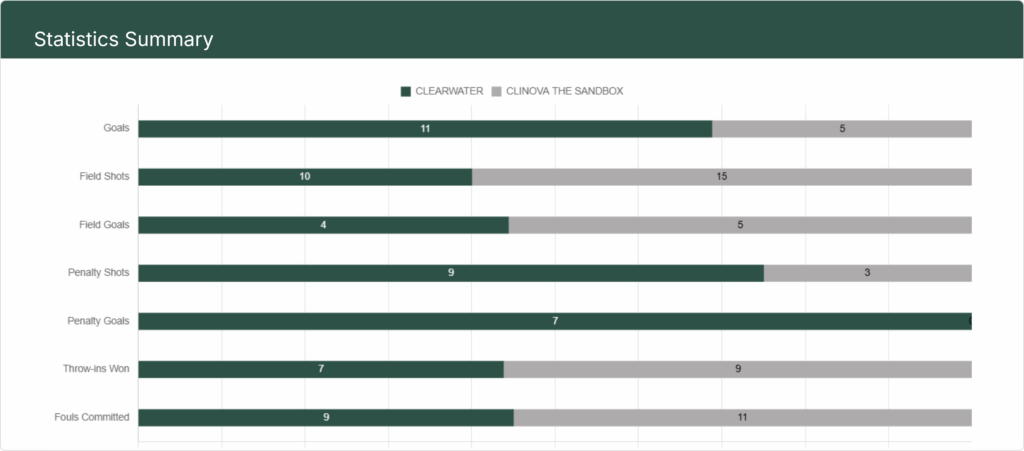Screen dimensions: 1024x451
Task: Click the Throw-ins Won axis label
Action: coord(96,369)
